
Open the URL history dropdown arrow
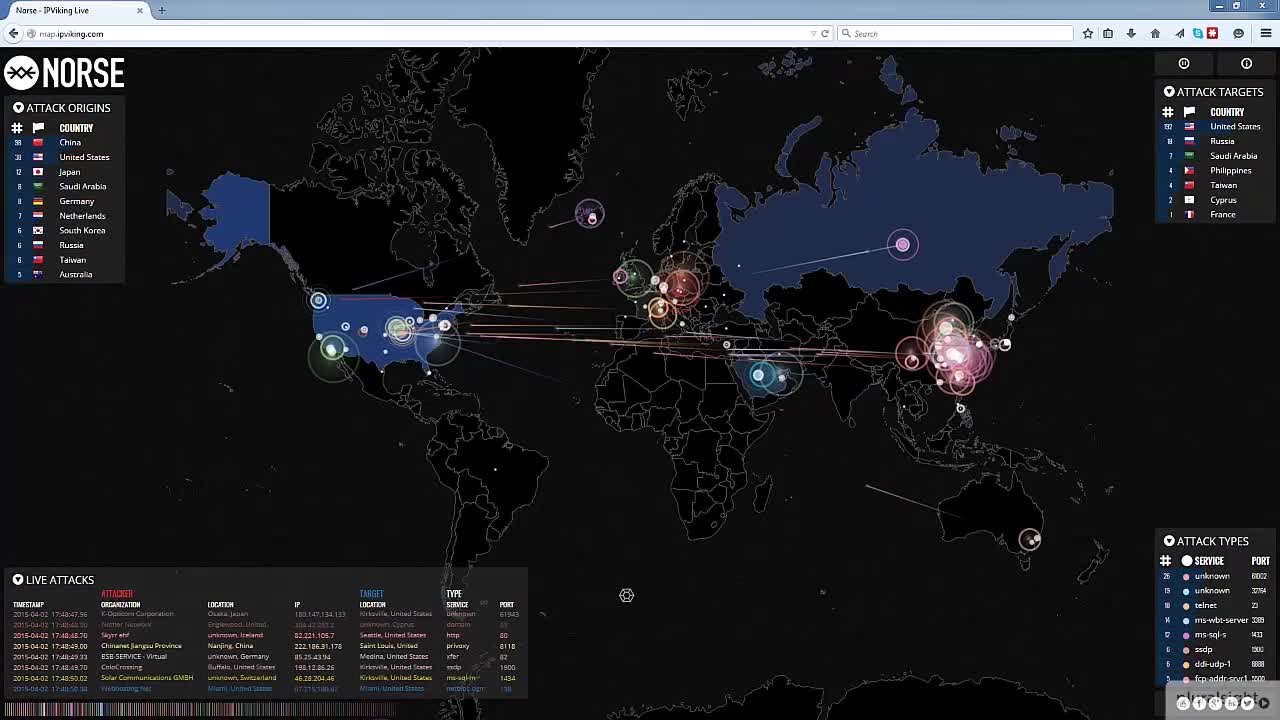click(814, 33)
